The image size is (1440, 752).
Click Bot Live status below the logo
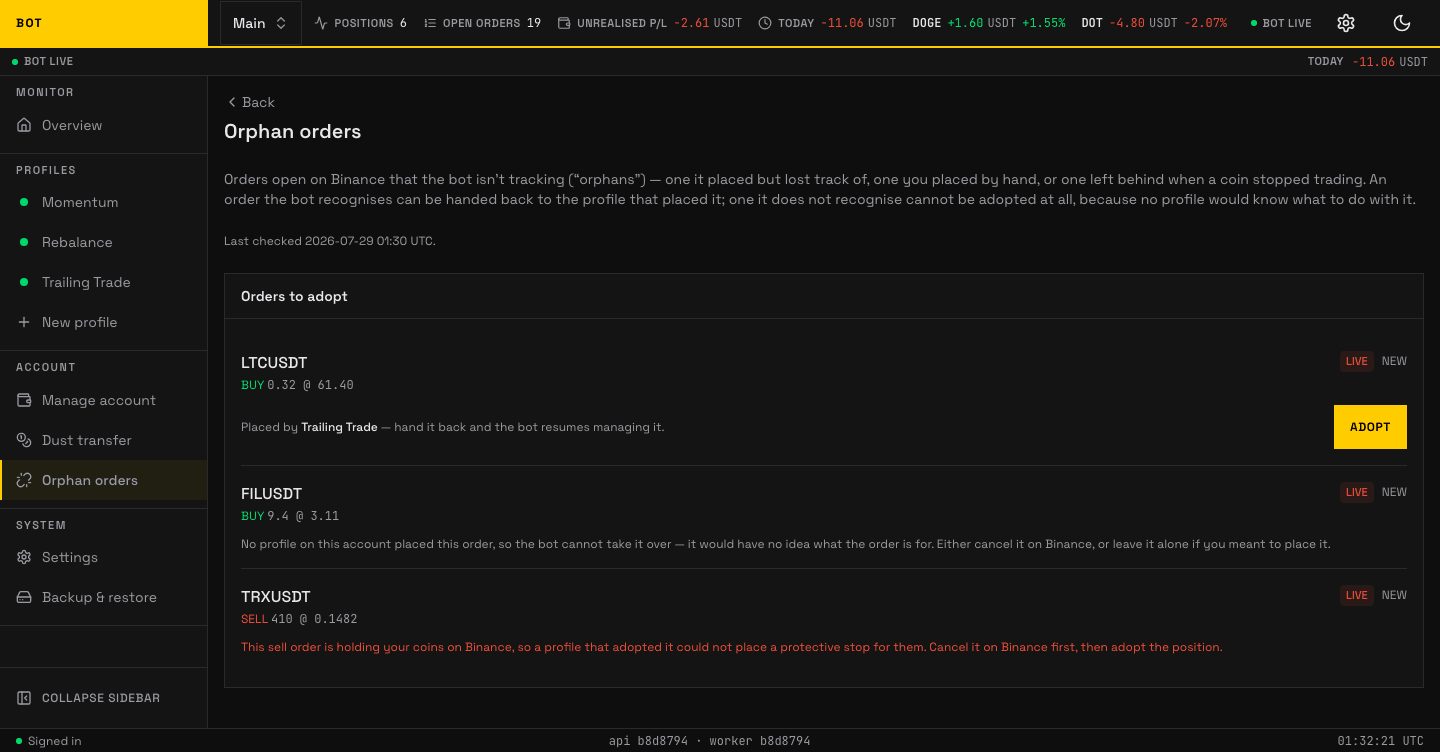click(x=43, y=61)
